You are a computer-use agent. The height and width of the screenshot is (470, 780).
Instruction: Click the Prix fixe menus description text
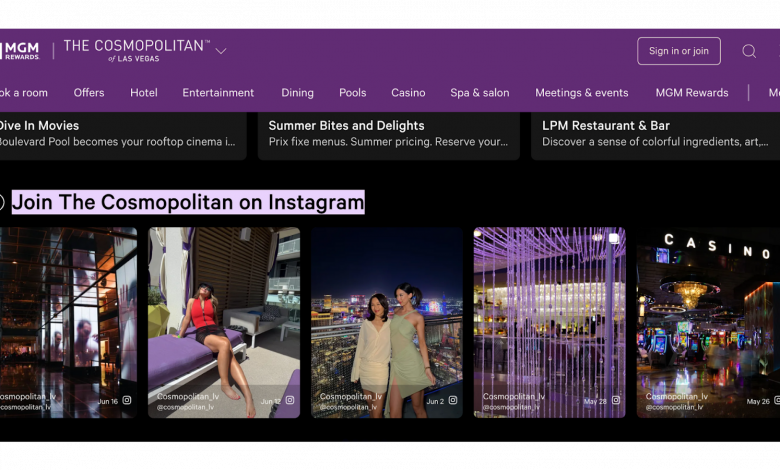[388, 142]
